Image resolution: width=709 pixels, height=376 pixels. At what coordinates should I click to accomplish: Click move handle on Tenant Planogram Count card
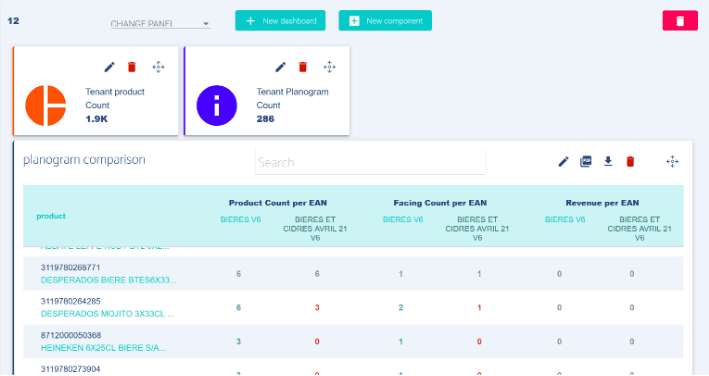coord(329,67)
